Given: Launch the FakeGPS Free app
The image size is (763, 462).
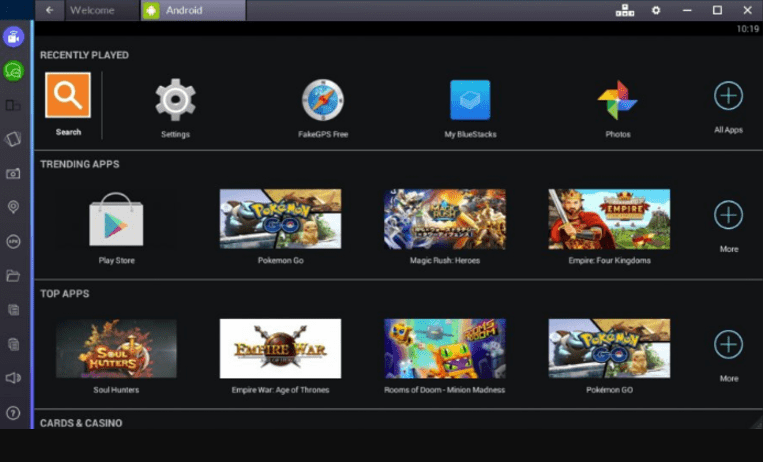Looking at the screenshot, I should click(323, 100).
